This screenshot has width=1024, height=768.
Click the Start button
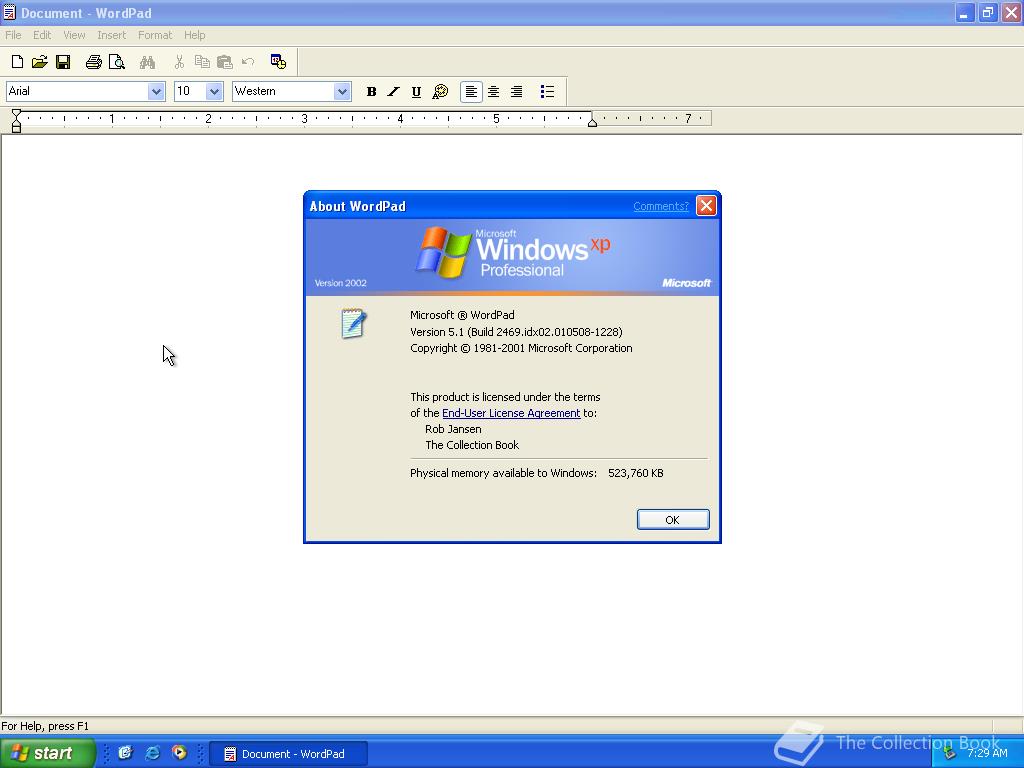[47, 753]
